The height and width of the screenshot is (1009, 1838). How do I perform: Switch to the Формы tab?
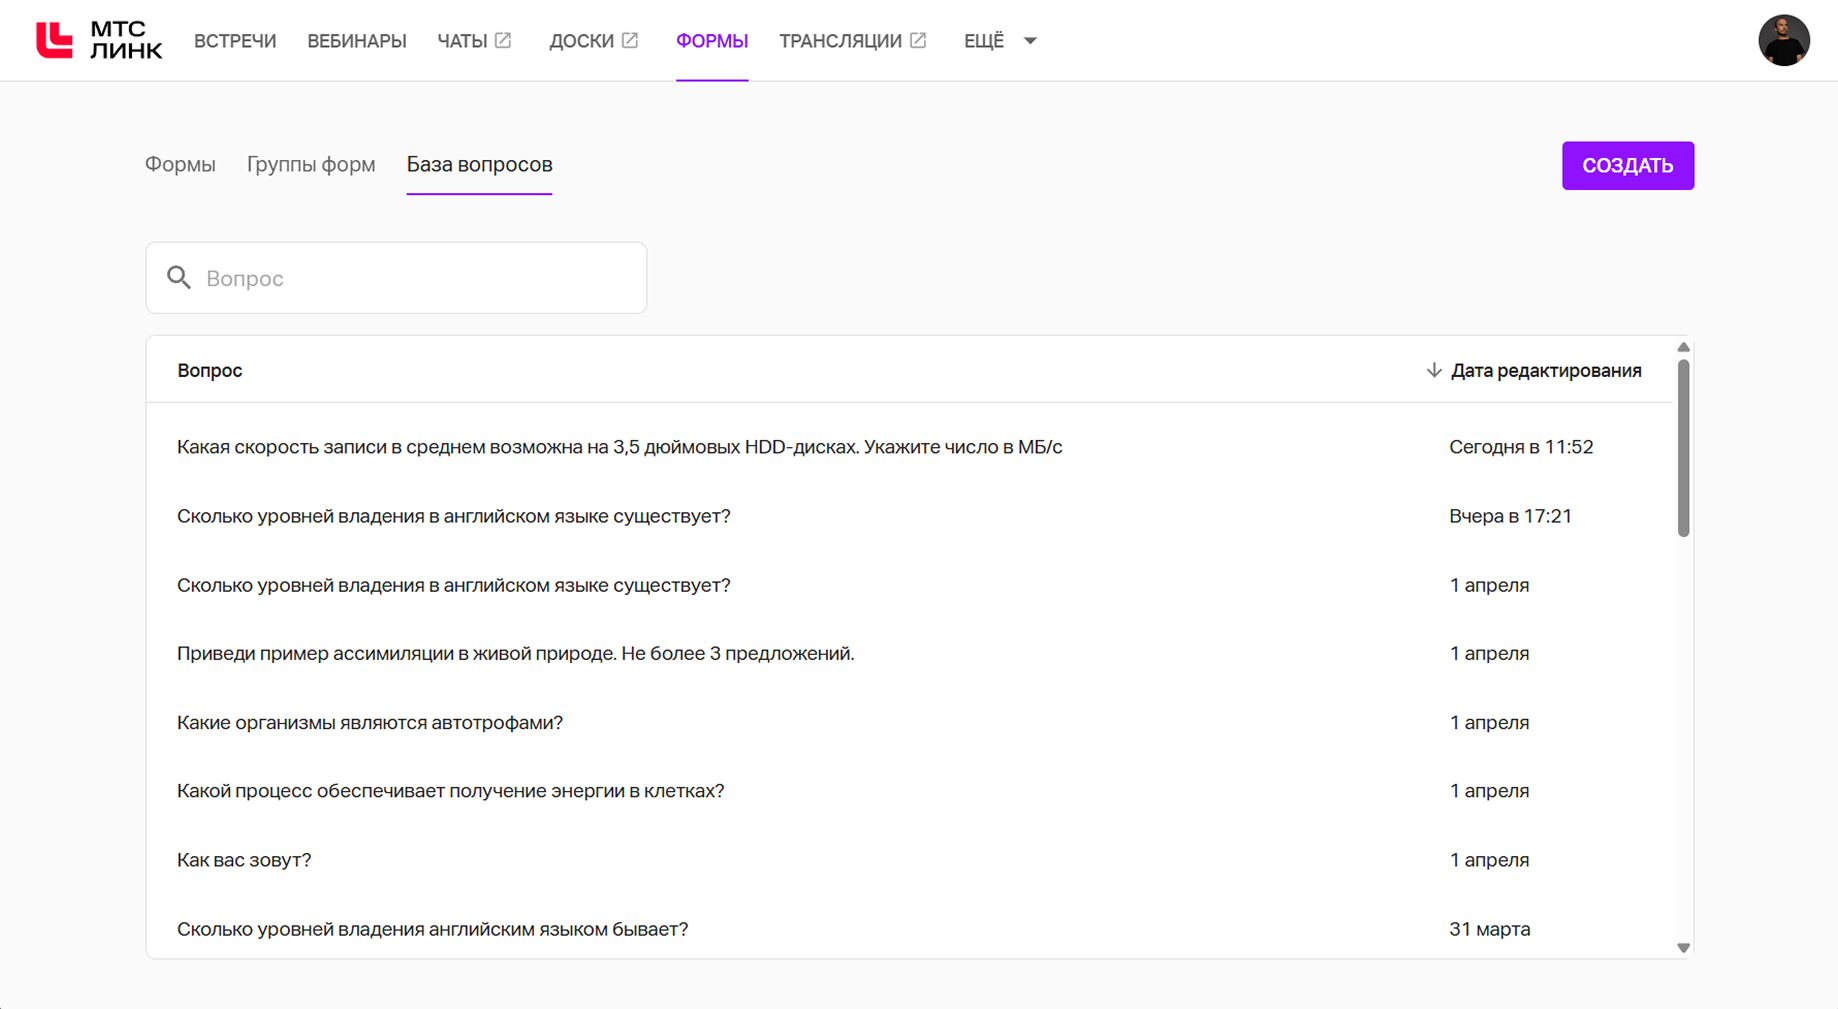tap(180, 164)
